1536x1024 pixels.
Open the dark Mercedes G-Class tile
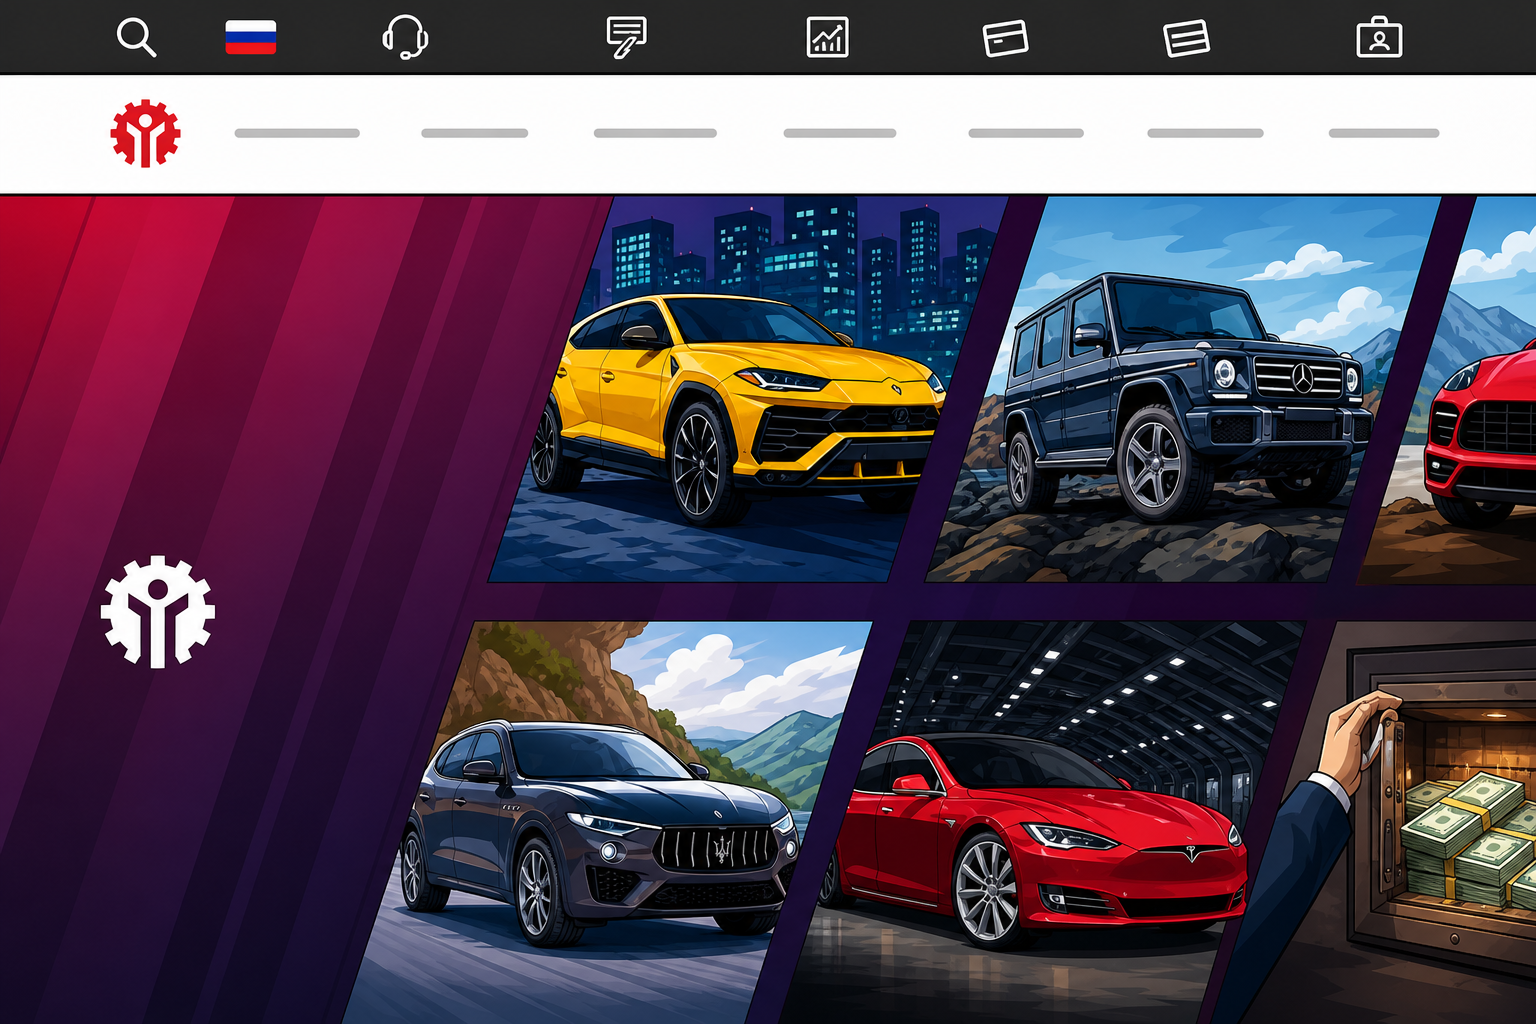1183,389
